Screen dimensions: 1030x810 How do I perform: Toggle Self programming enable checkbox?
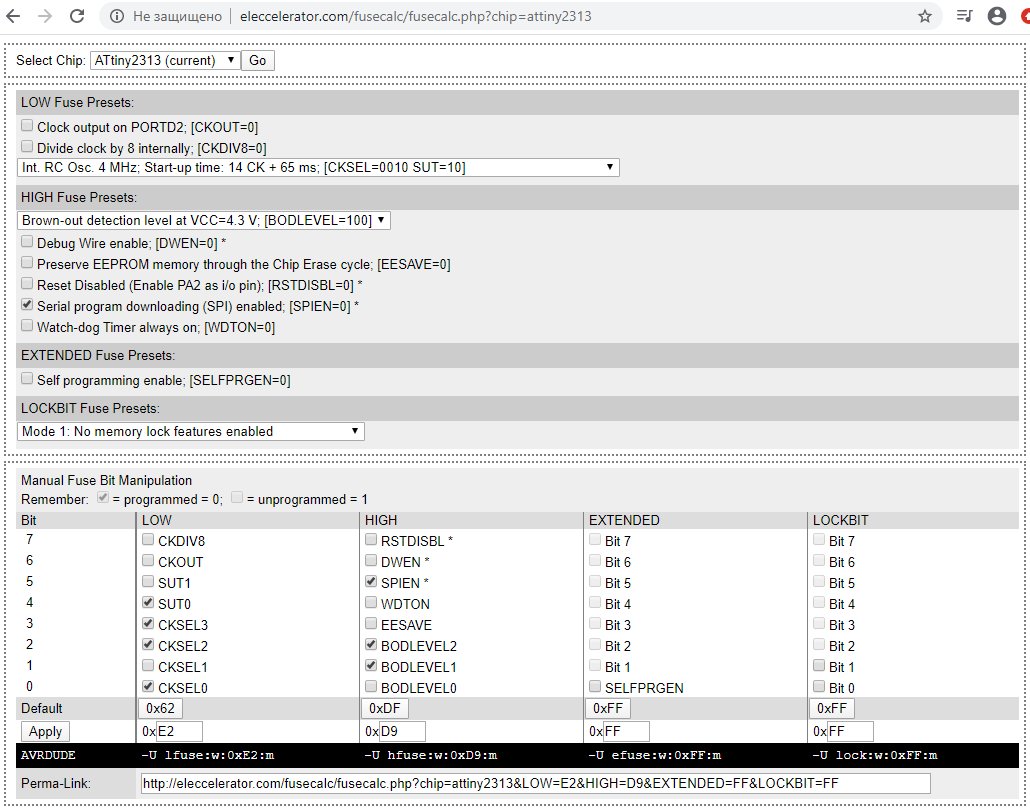pos(27,378)
